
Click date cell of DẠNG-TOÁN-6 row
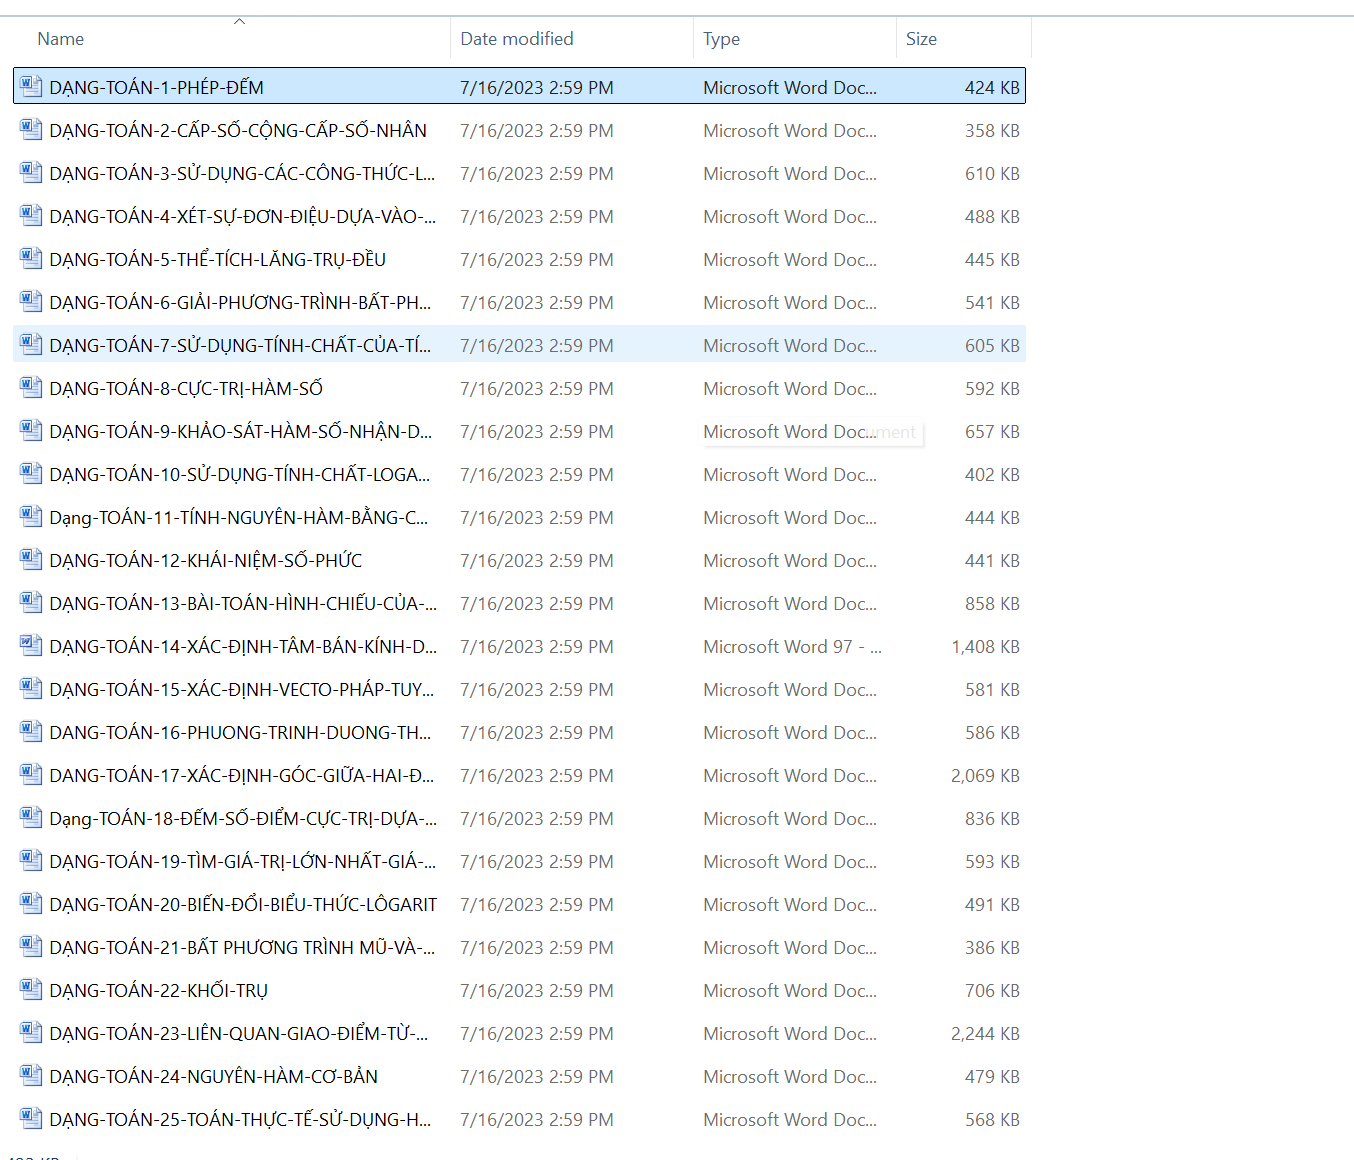(537, 302)
